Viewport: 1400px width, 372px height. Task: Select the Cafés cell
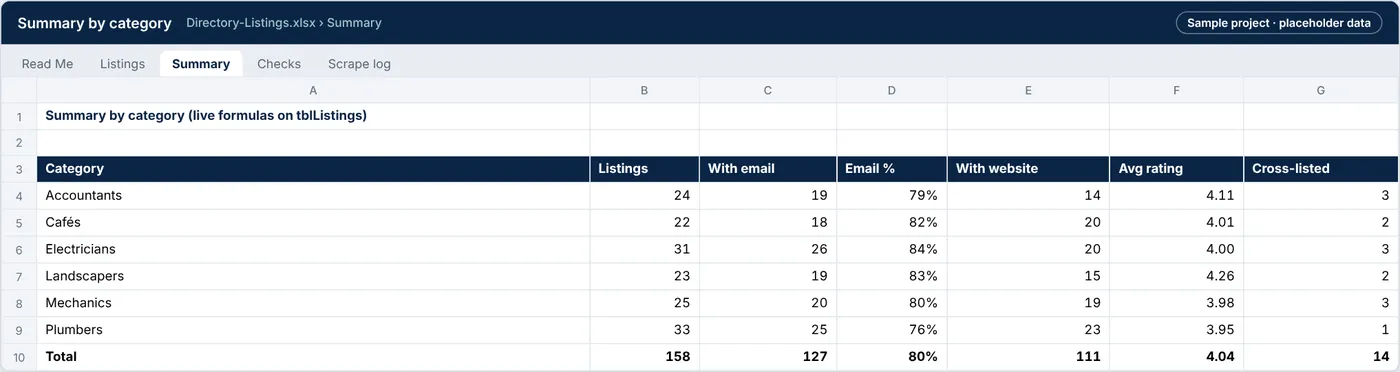tap(313, 223)
